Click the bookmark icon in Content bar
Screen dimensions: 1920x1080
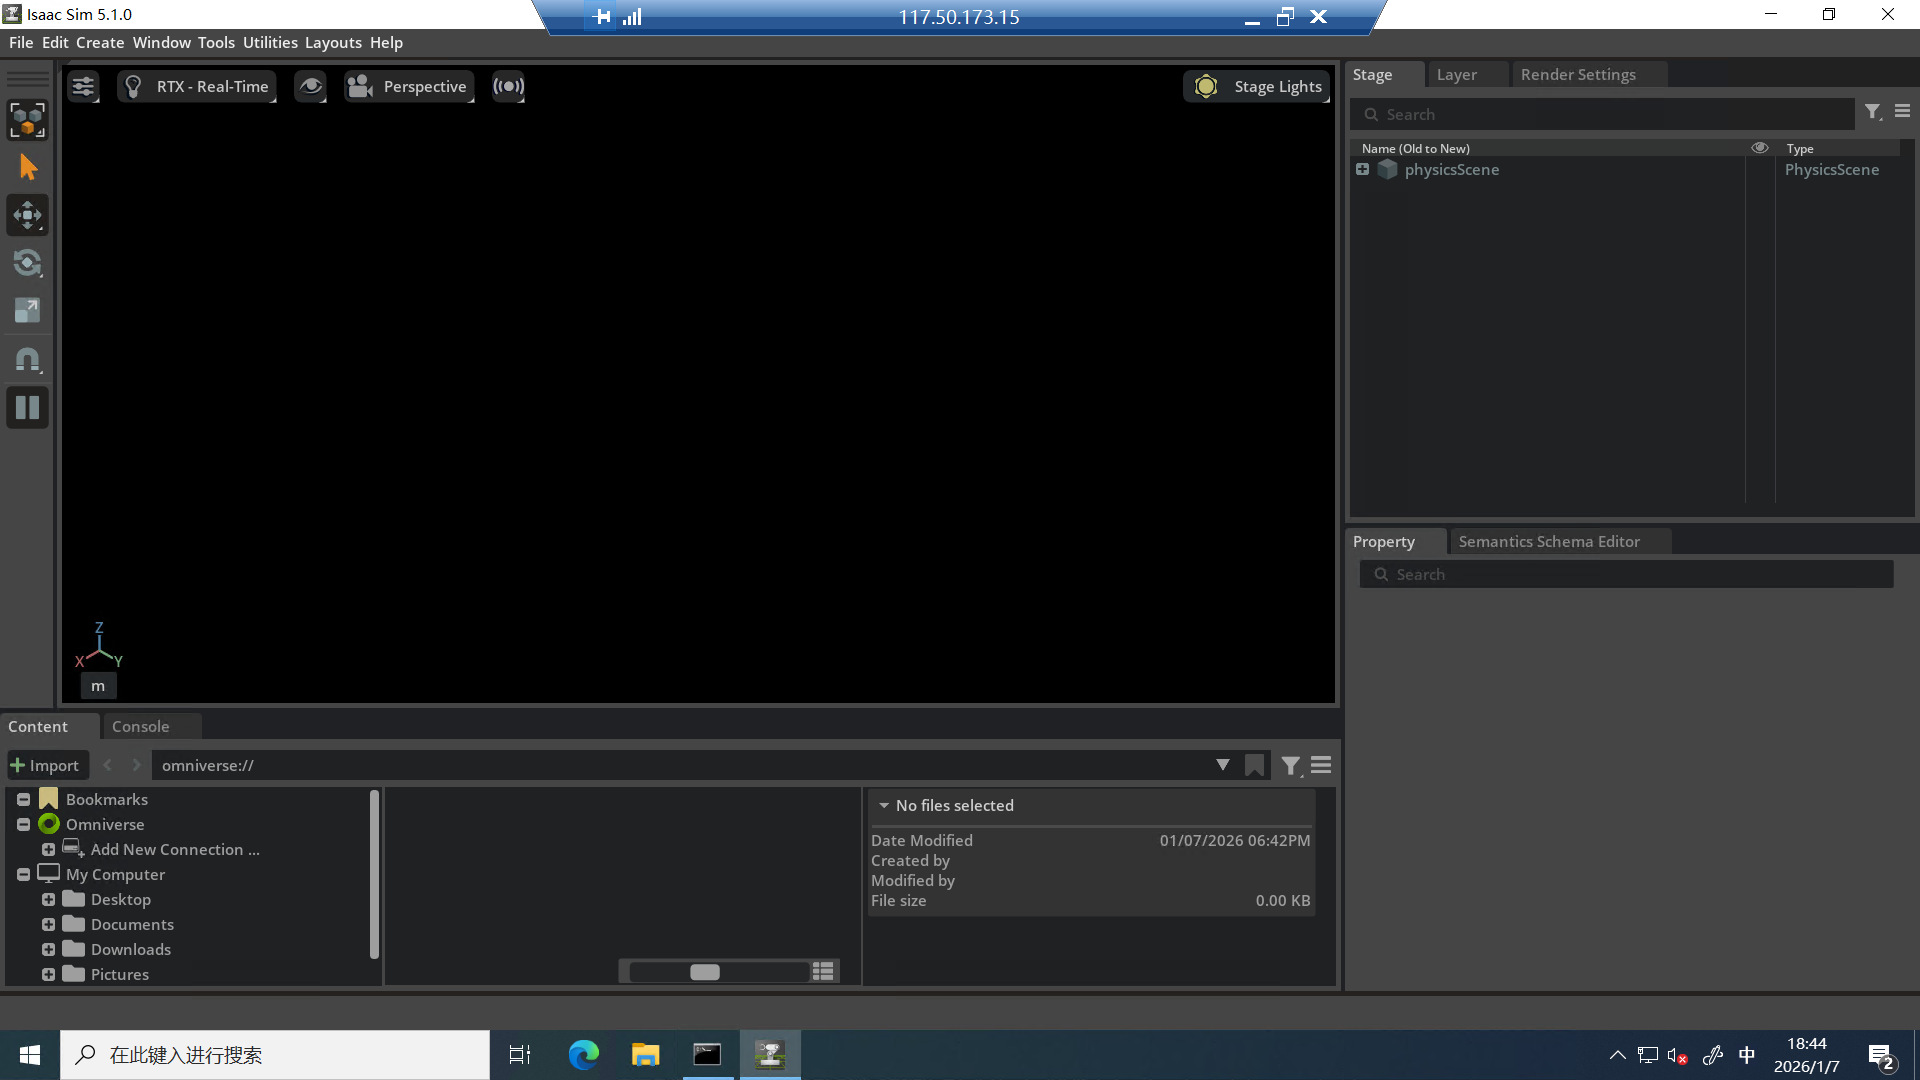pos(1254,766)
